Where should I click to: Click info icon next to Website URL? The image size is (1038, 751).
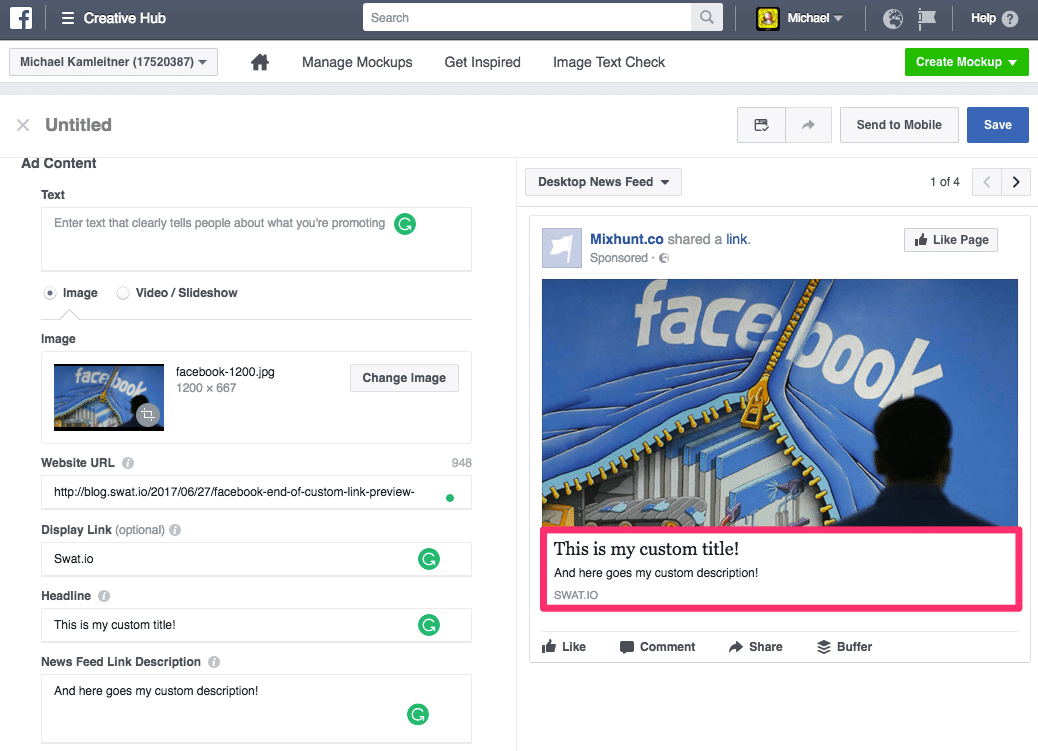pos(128,463)
